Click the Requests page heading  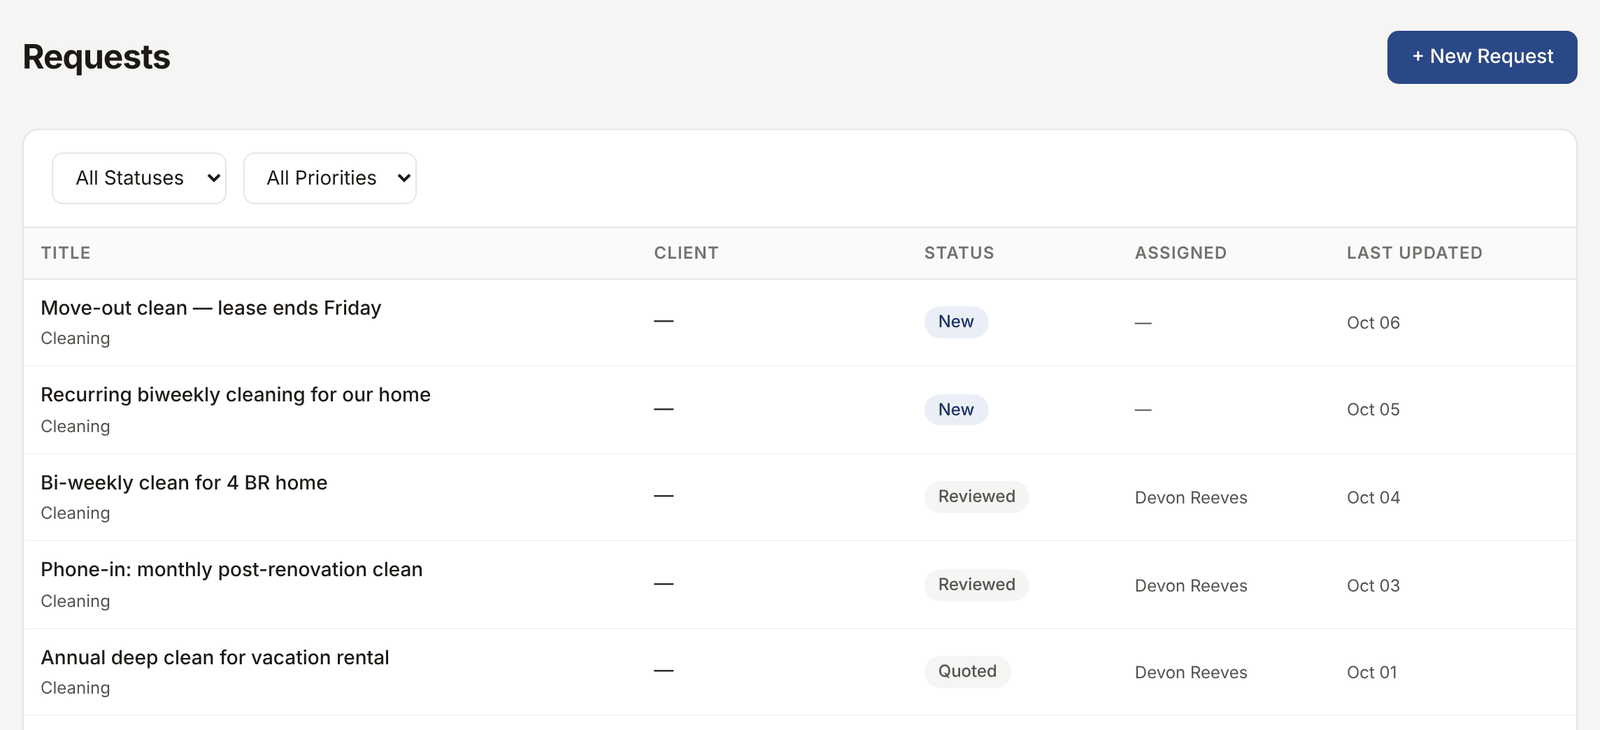tap(97, 57)
